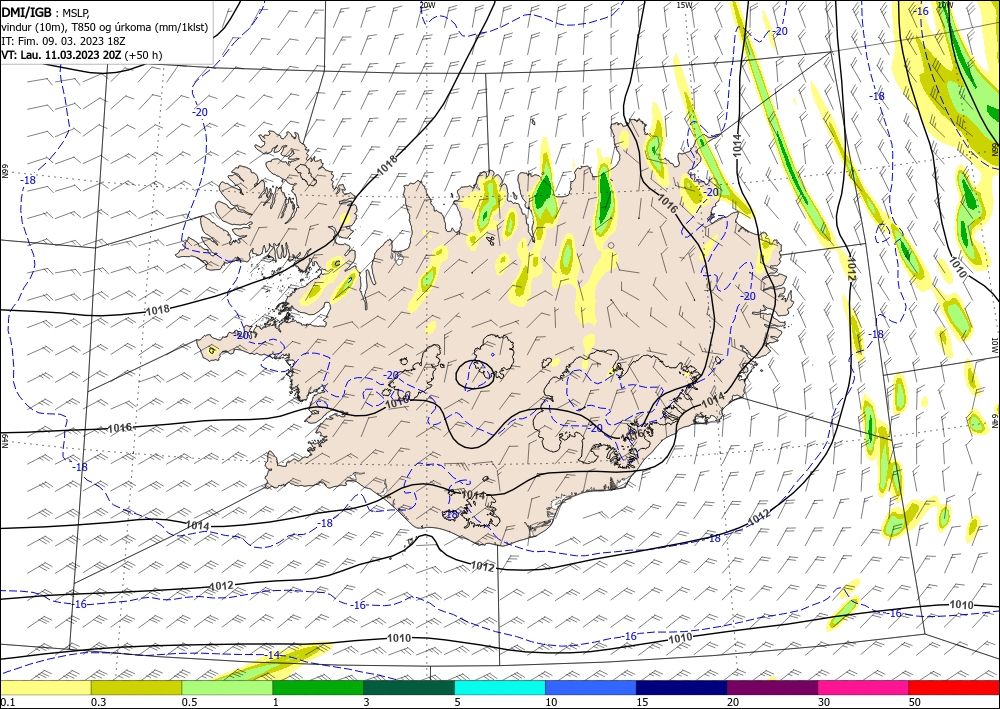Click the closed circular isobar in central Iceland
This screenshot has height=709, width=1000.
tap(474, 374)
